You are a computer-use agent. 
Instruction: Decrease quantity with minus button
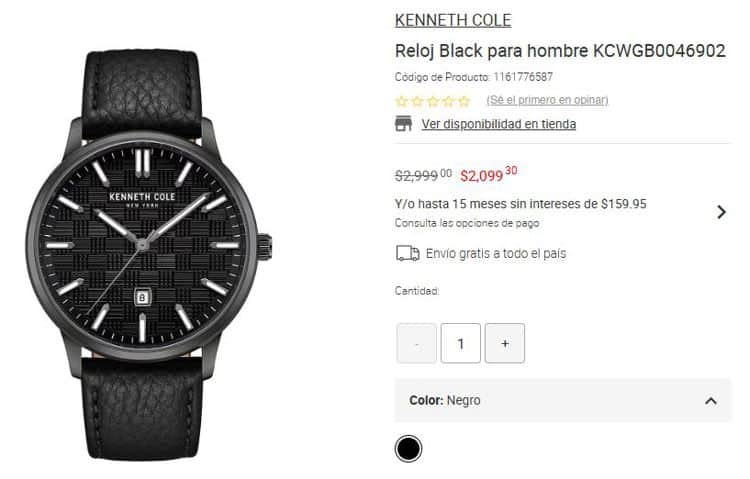click(417, 343)
